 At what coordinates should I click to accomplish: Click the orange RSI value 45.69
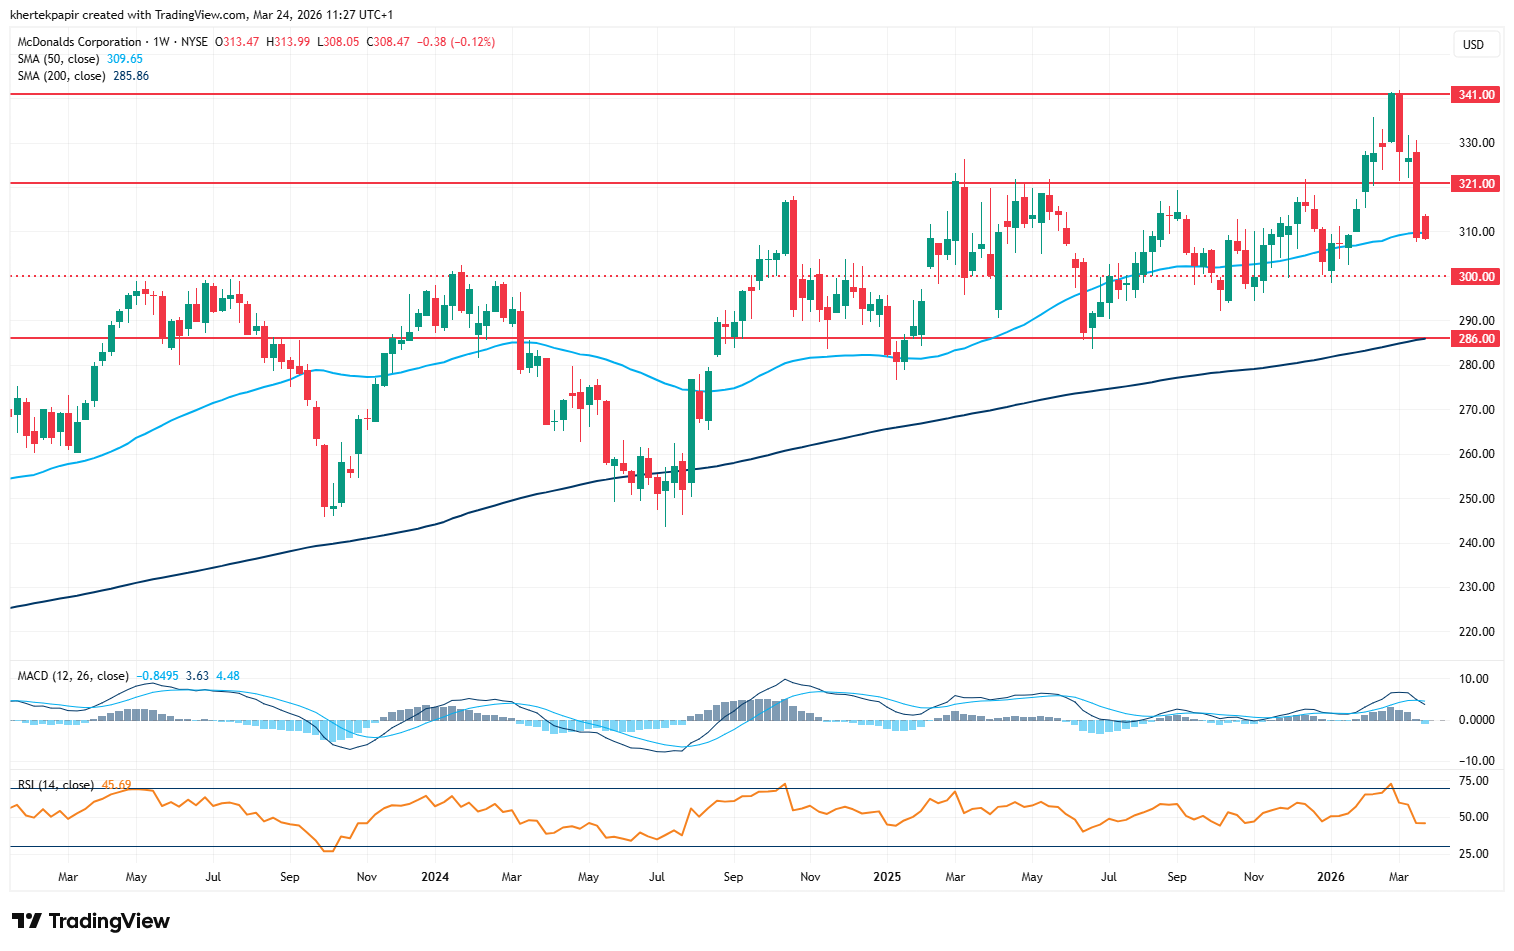click(x=116, y=785)
